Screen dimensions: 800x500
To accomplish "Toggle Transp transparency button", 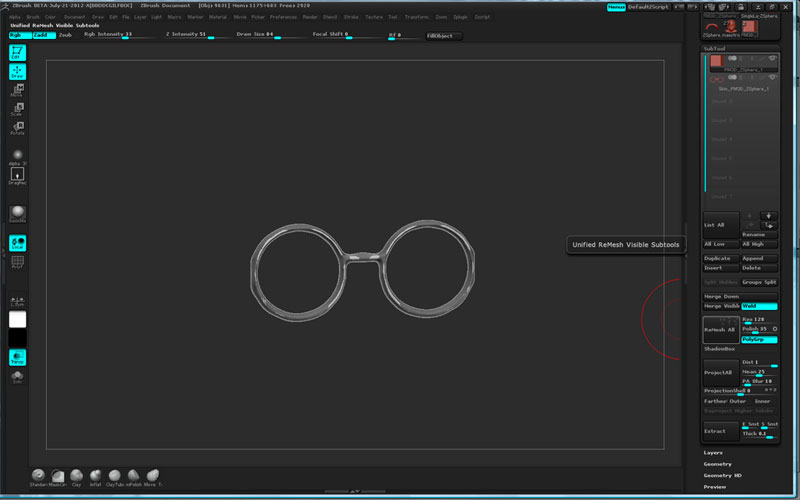I will click(17, 357).
